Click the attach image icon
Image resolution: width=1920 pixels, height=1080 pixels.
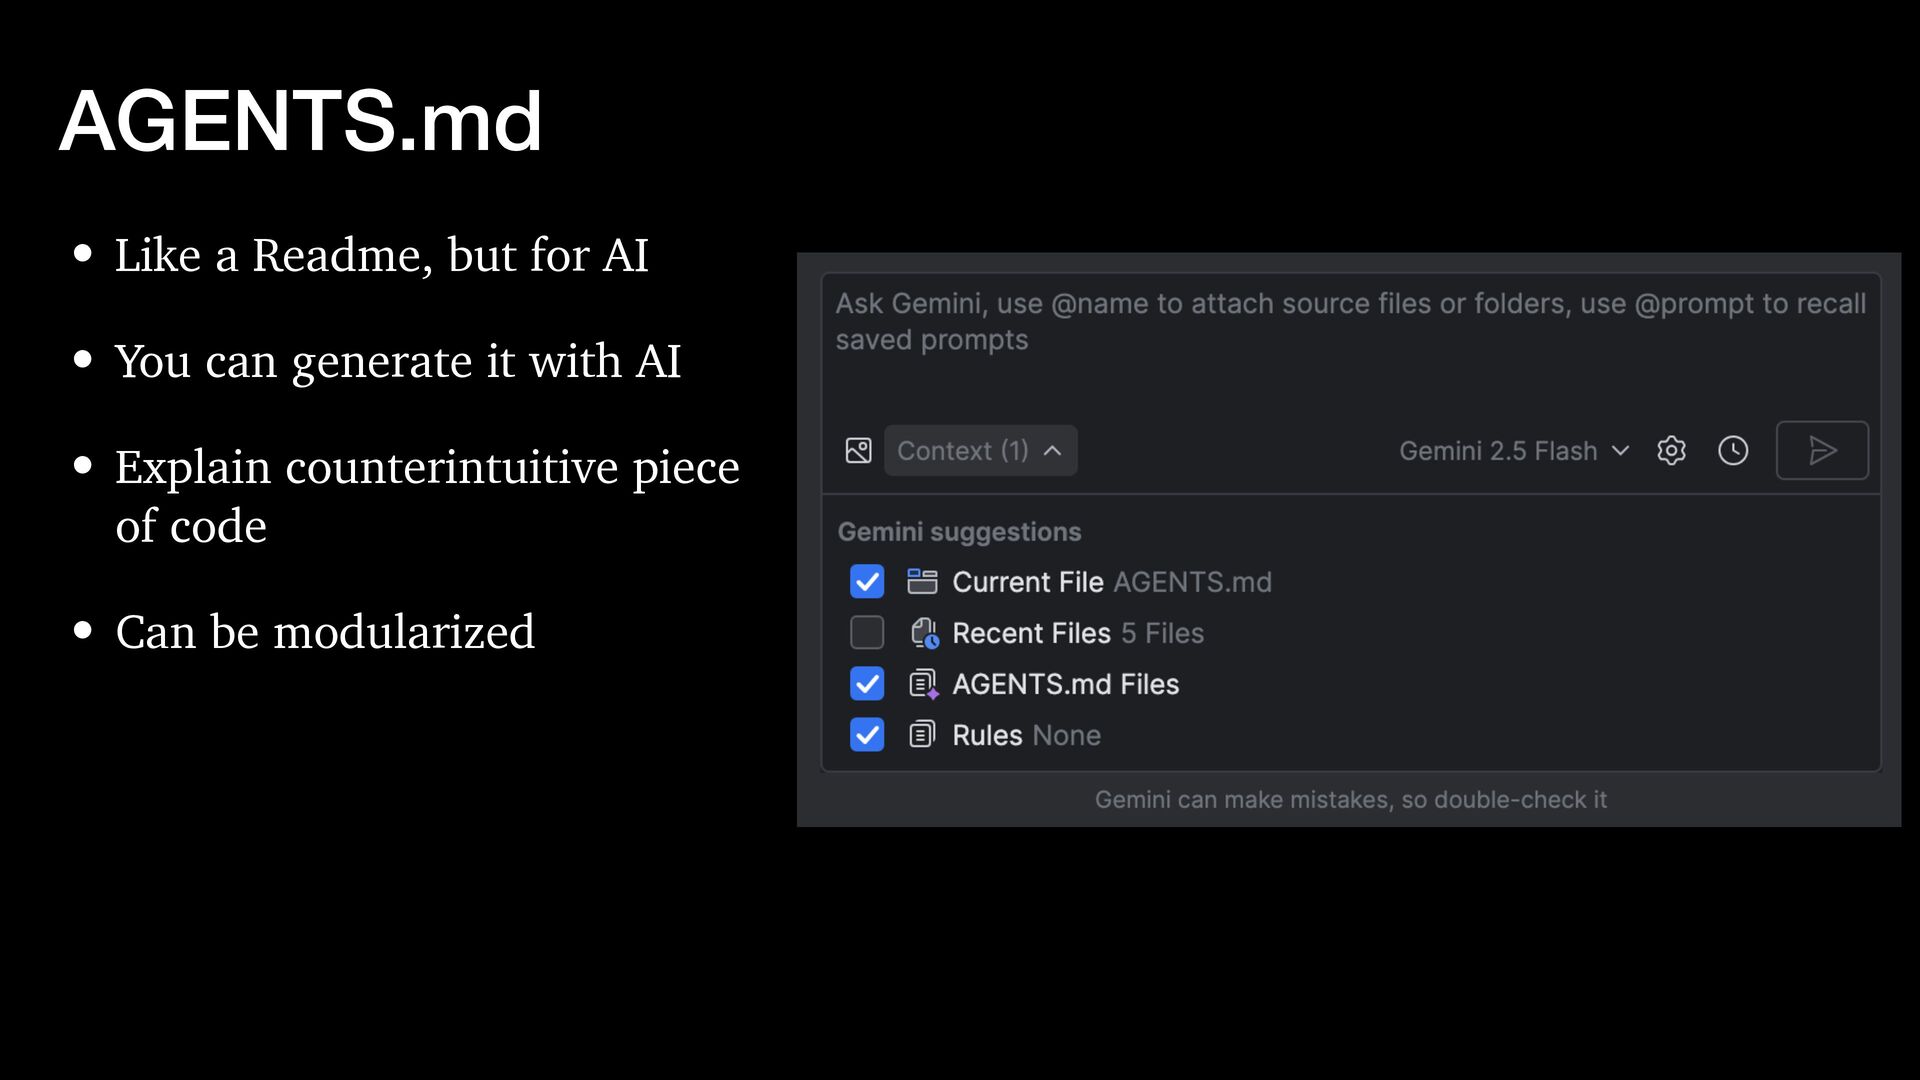[858, 451]
